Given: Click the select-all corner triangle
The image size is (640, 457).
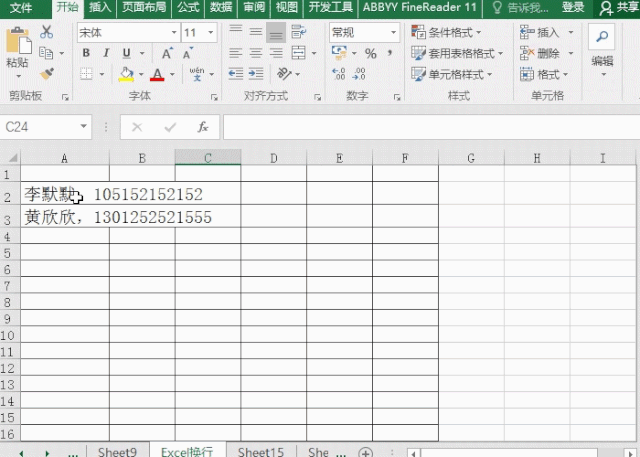Looking at the screenshot, I should (x=12, y=158).
